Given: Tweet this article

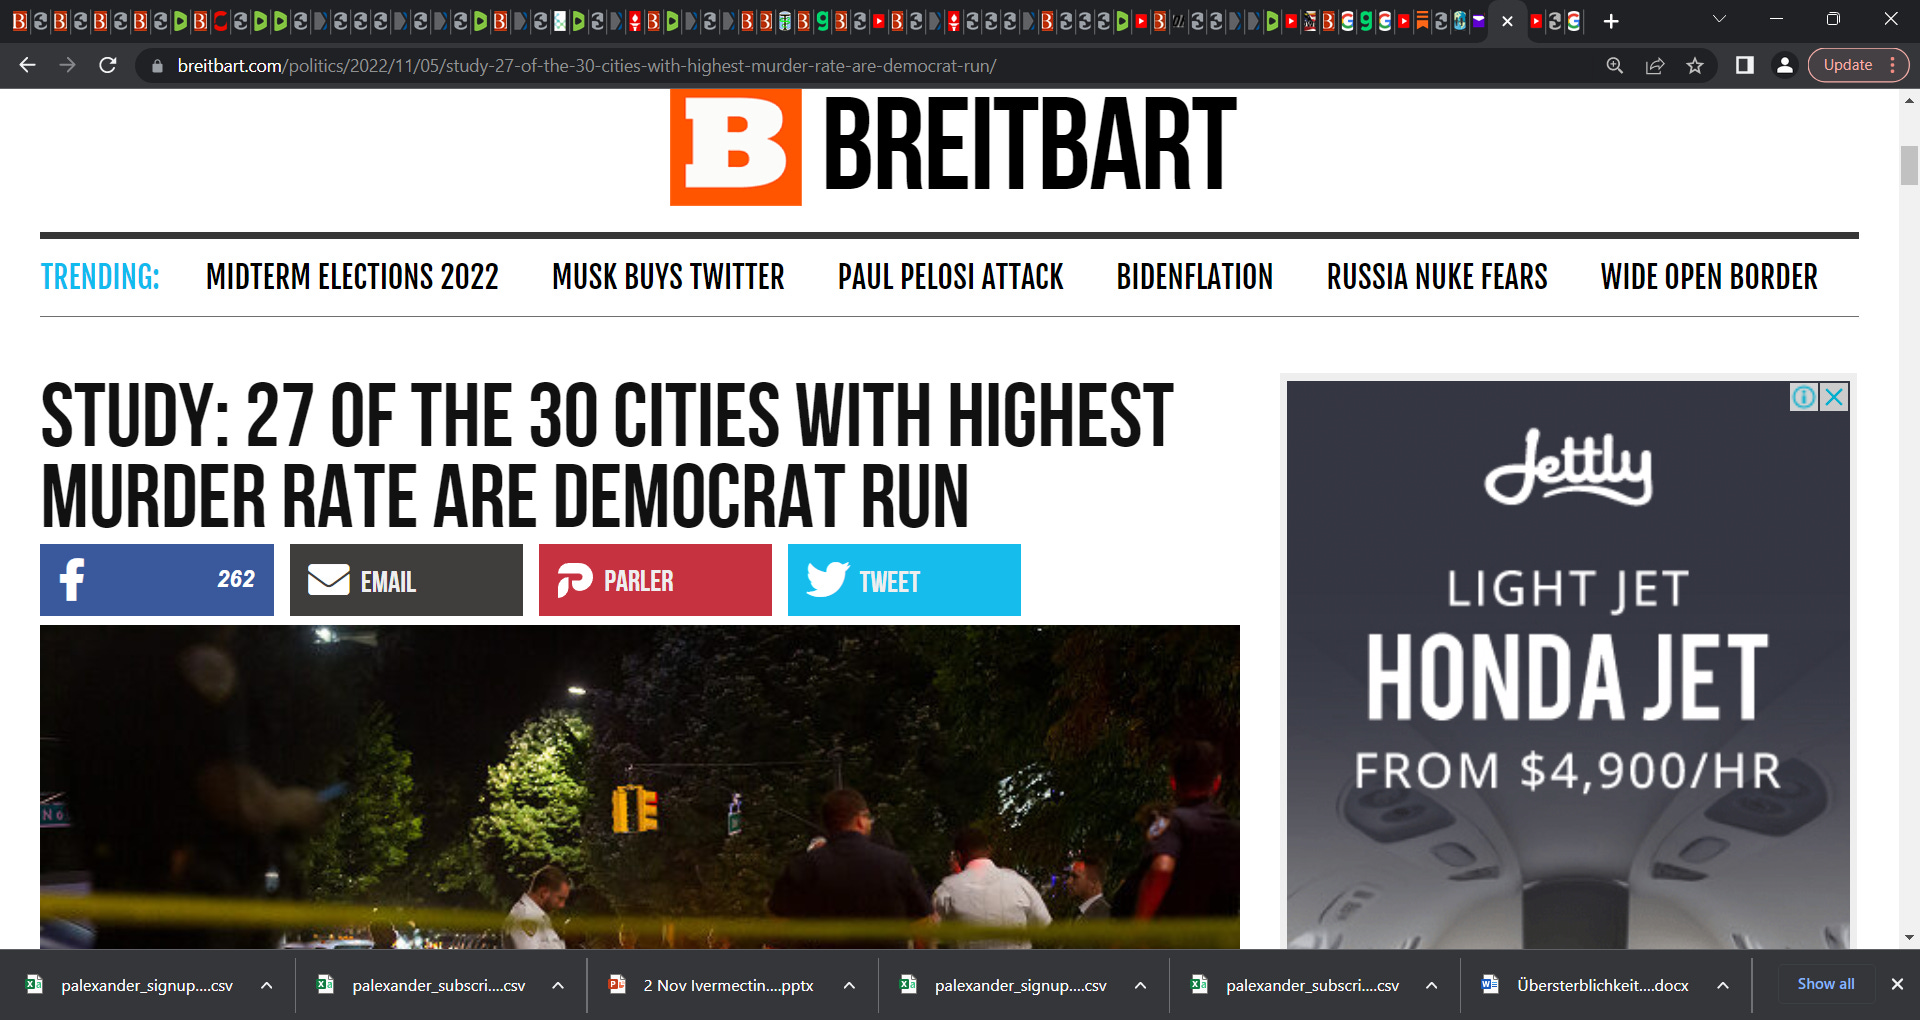Looking at the screenshot, I should click(x=904, y=580).
